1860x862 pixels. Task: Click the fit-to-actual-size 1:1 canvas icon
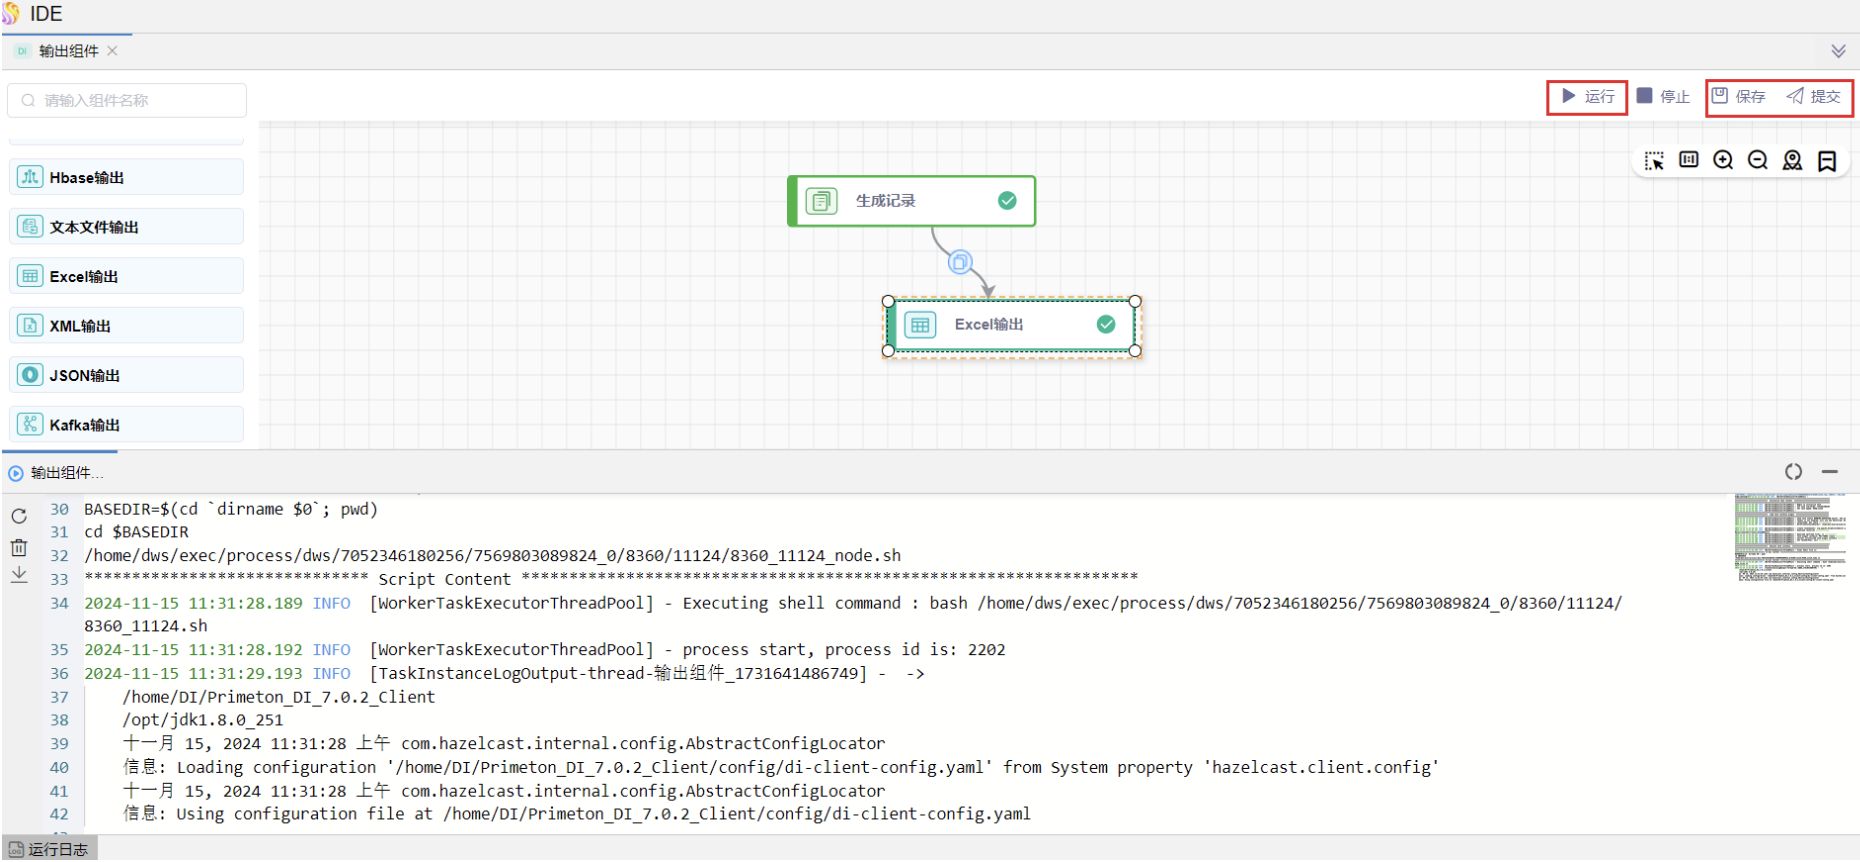click(x=1689, y=160)
